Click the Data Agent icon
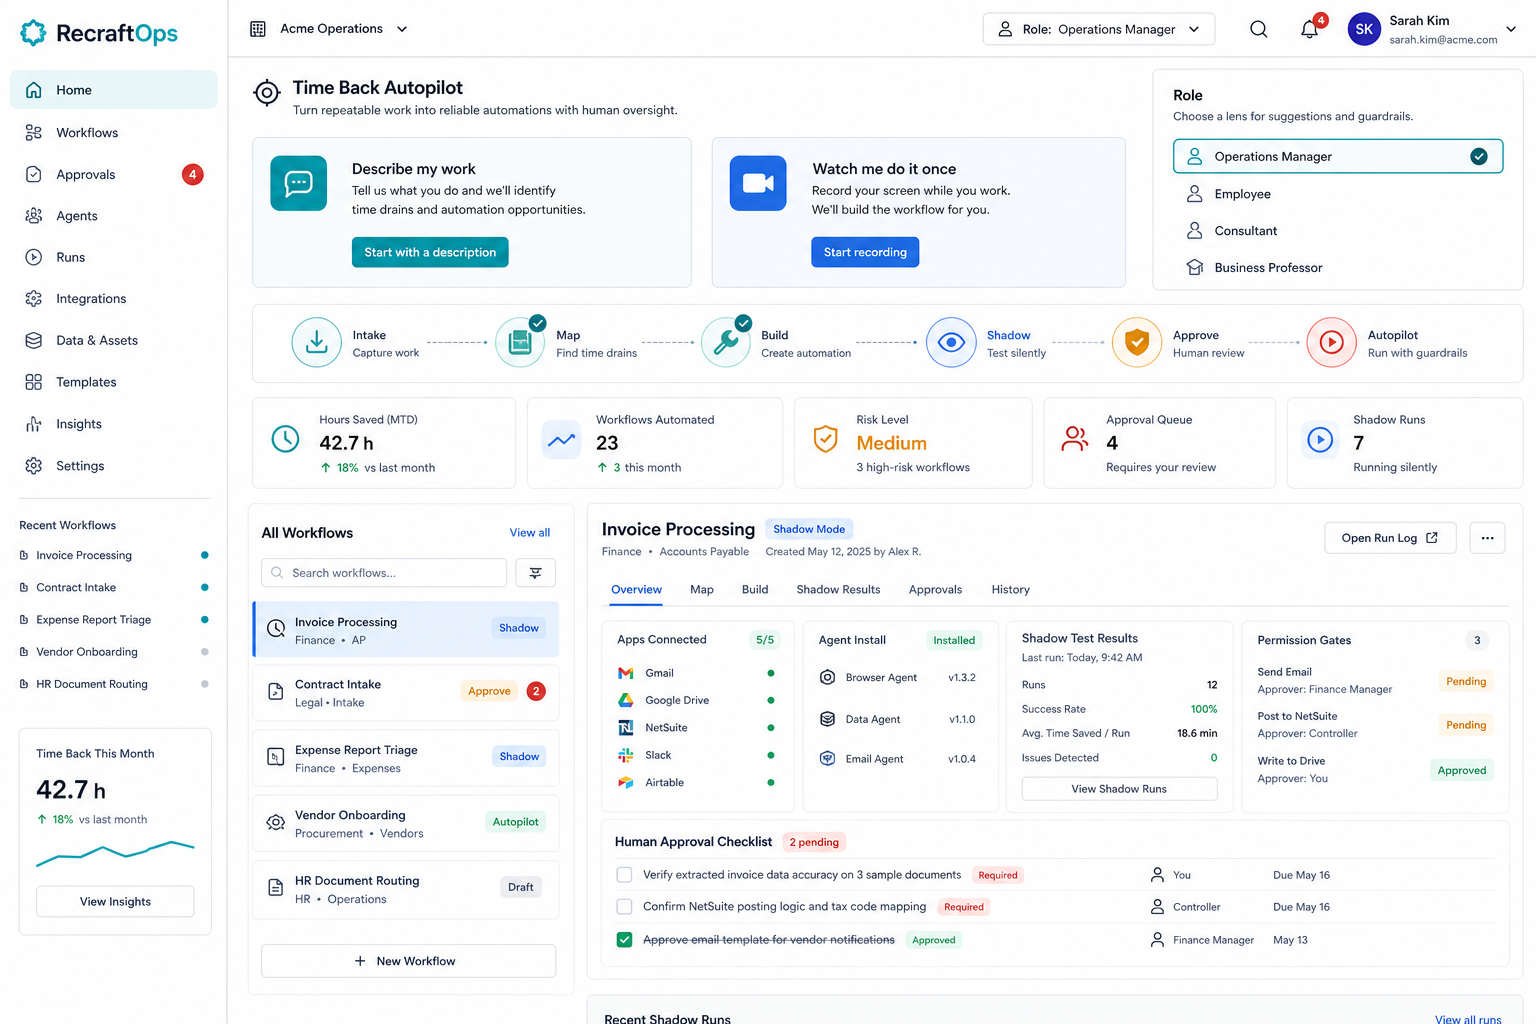 pos(828,719)
